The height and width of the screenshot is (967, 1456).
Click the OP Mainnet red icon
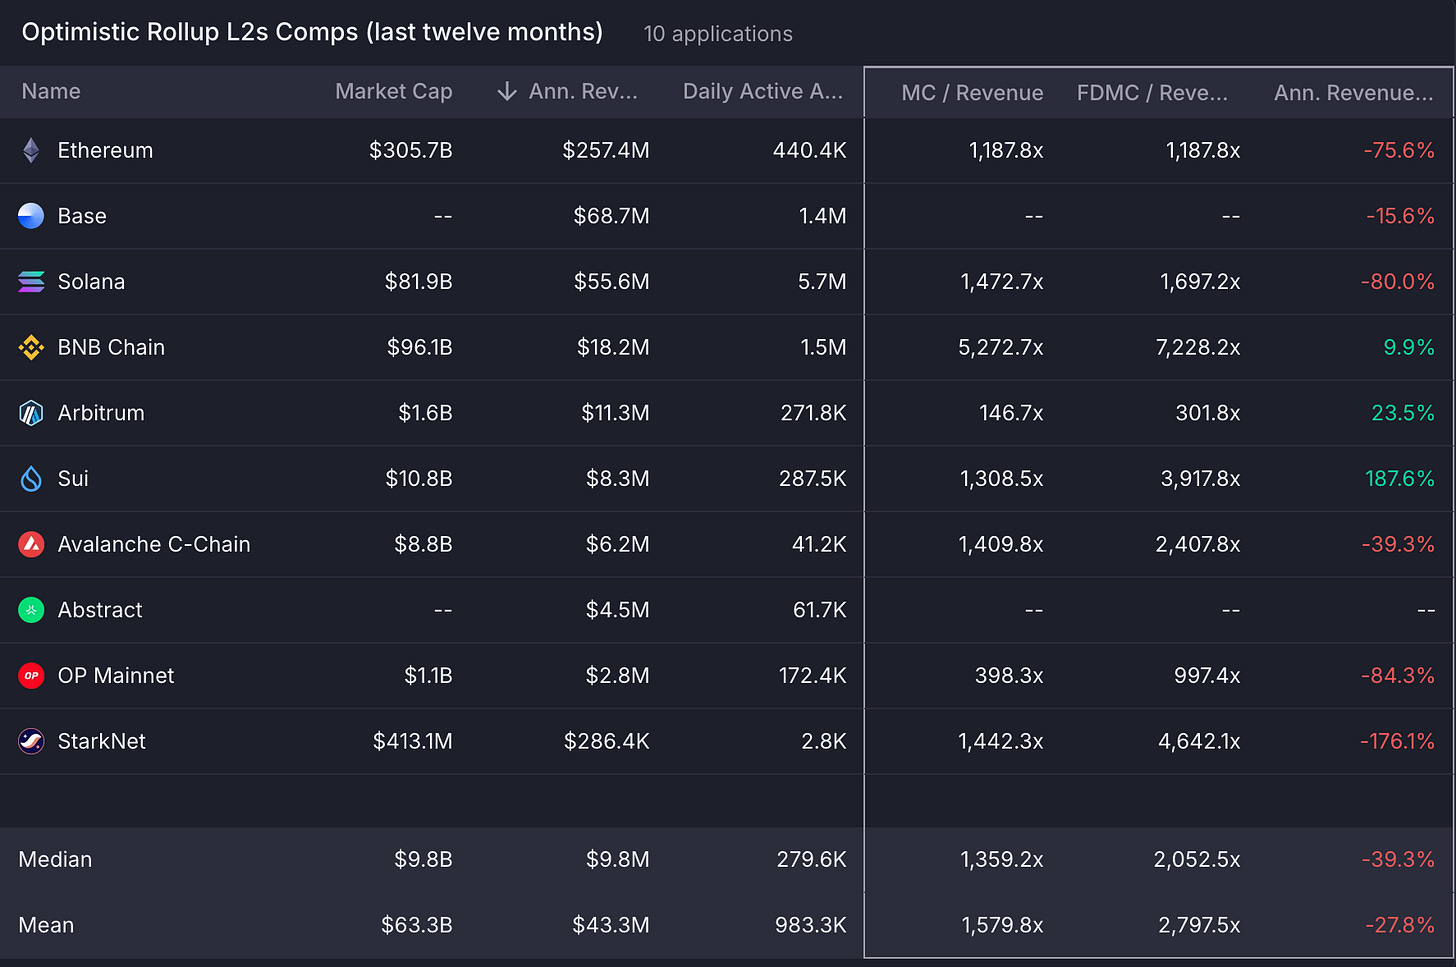coord(31,676)
